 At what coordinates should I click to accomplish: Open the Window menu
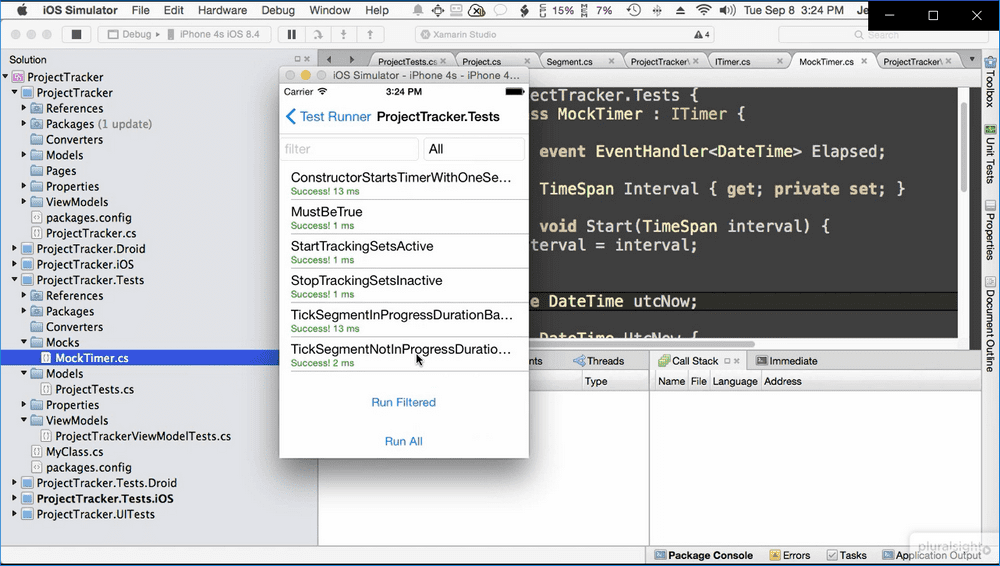point(330,10)
